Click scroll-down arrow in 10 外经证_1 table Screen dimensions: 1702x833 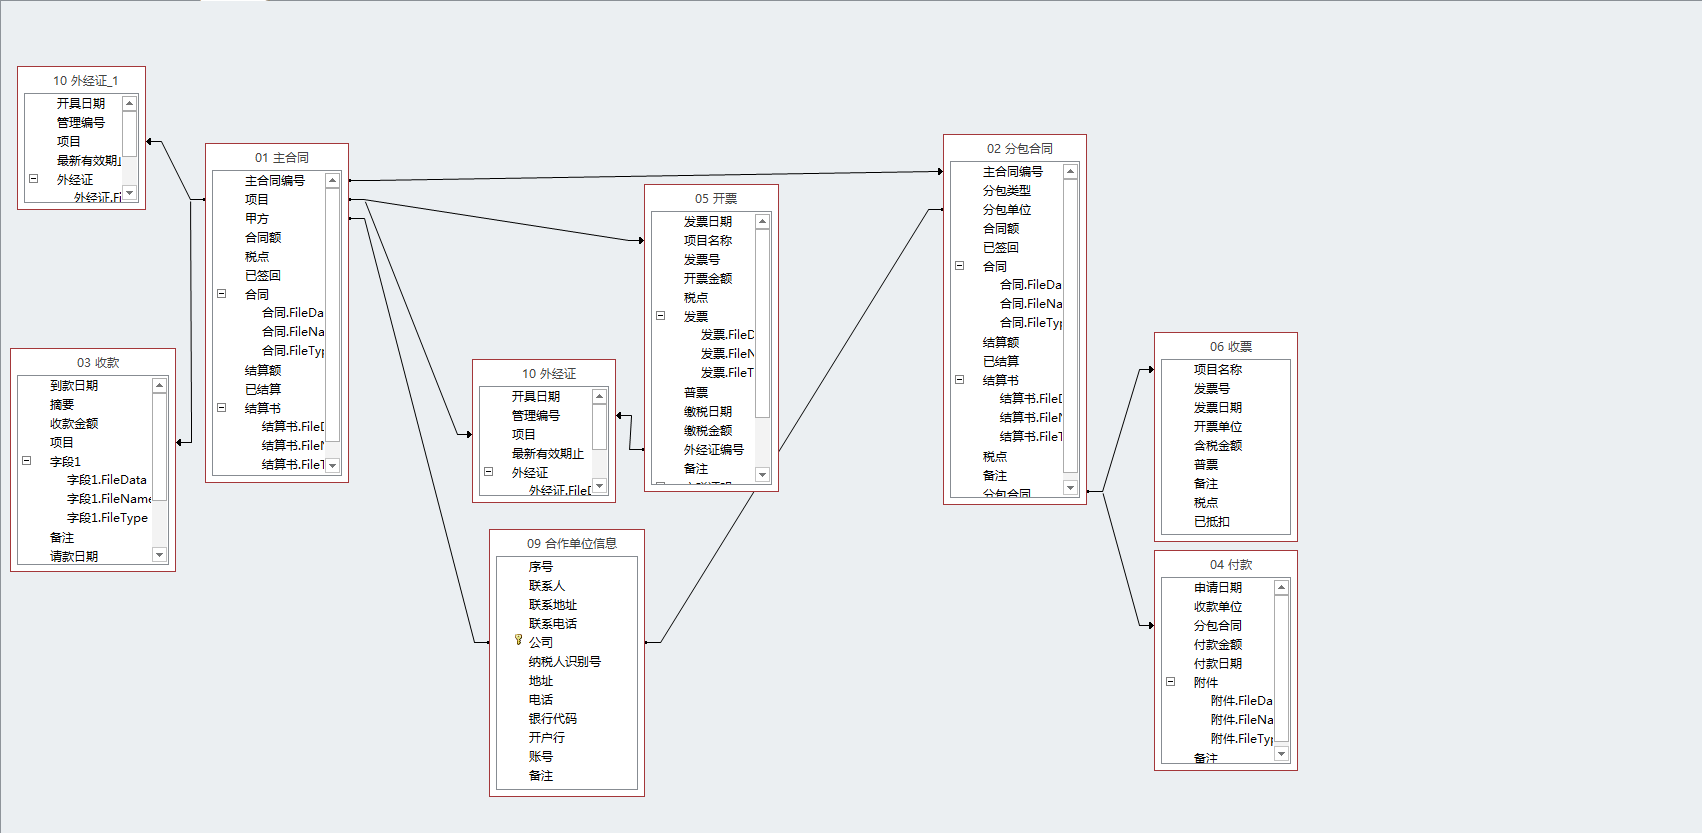point(129,193)
